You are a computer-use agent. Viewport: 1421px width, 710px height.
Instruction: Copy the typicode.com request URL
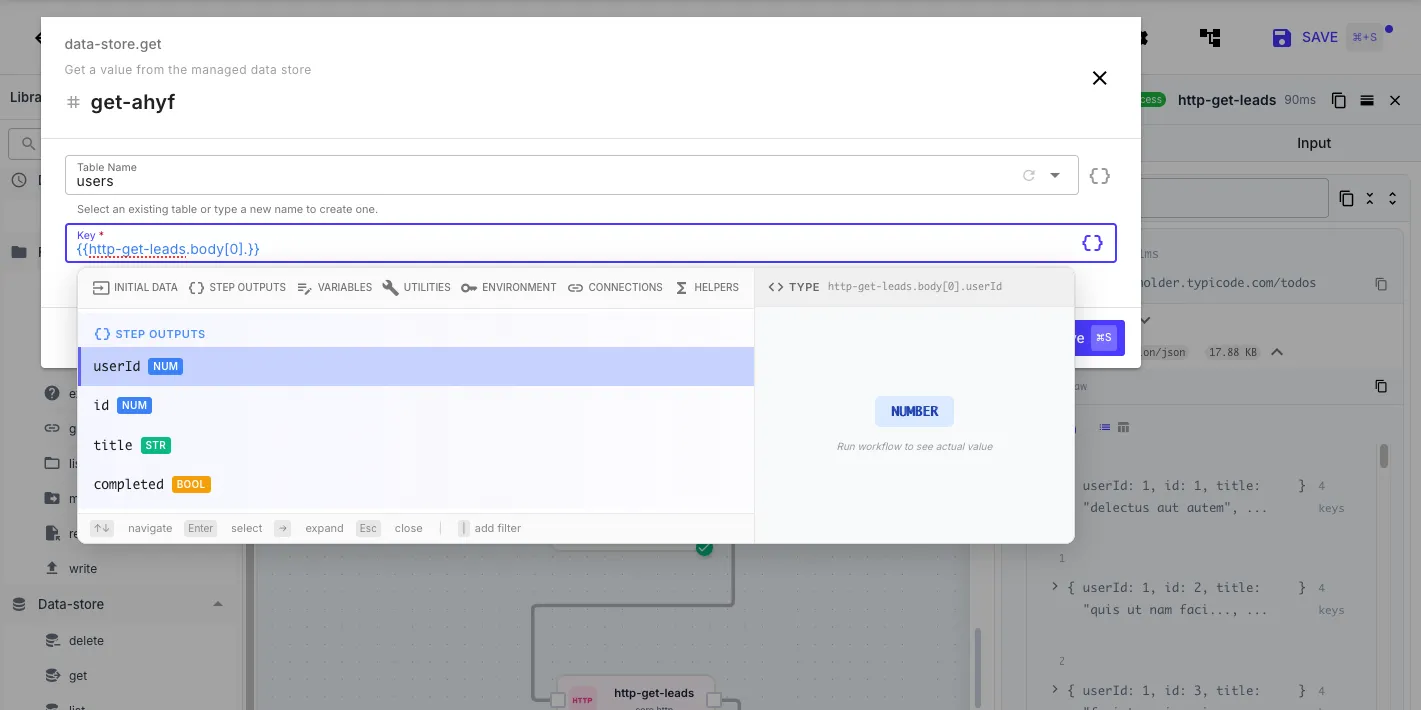pyautogui.click(x=1381, y=284)
